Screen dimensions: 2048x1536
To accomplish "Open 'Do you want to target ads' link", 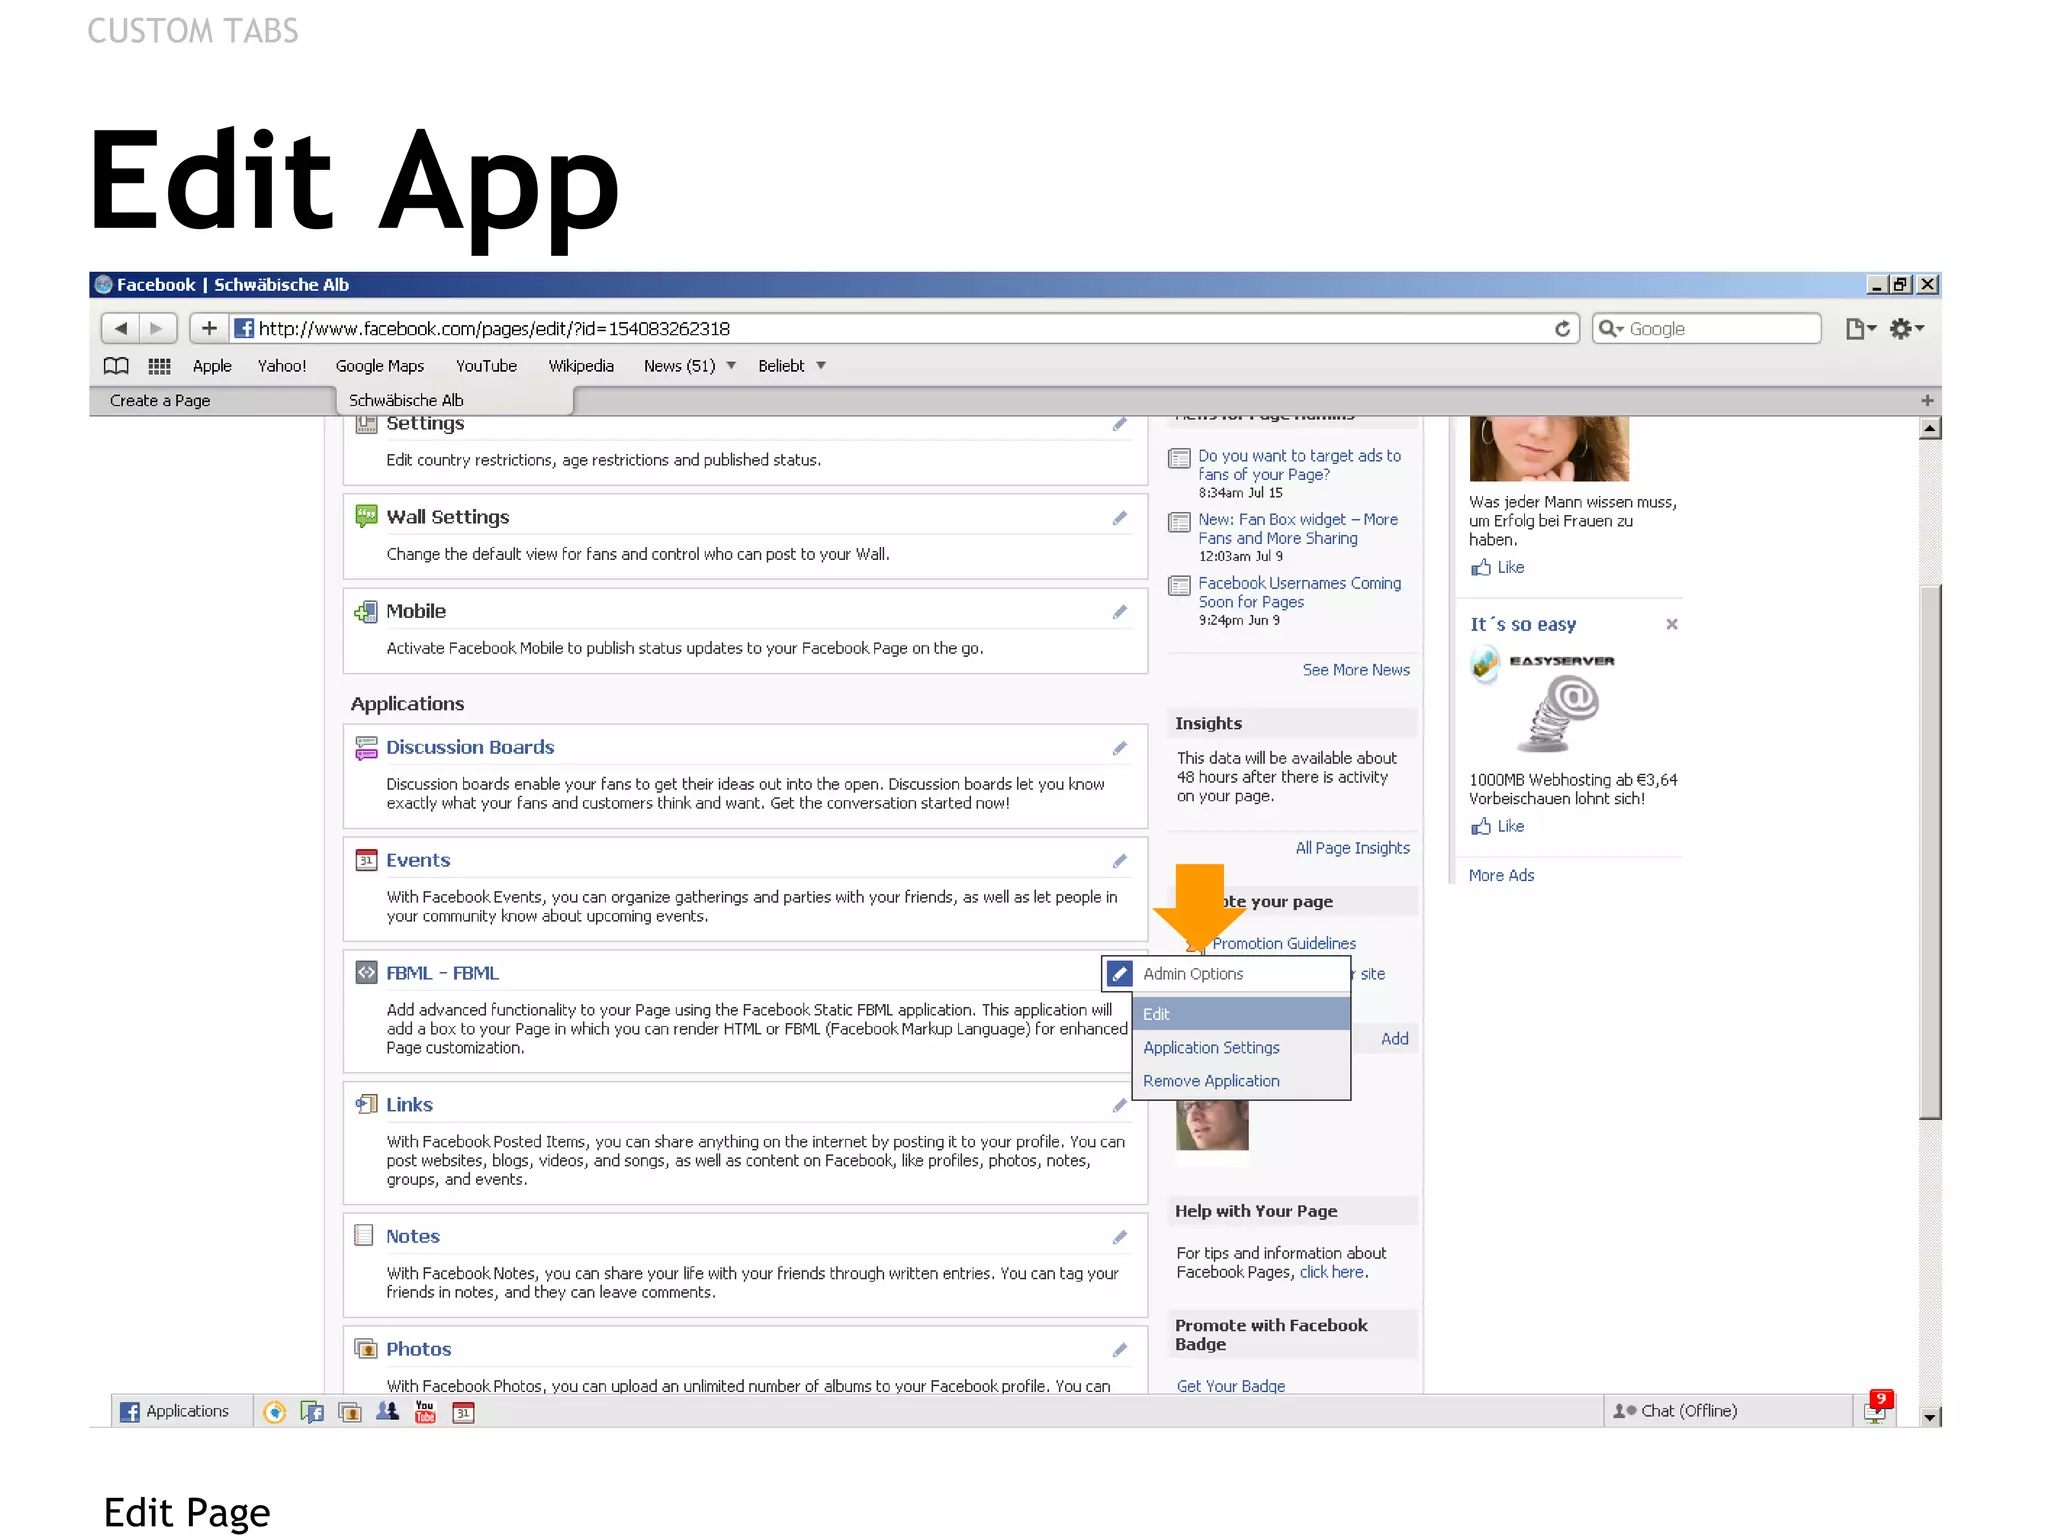I will click(x=1299, y=465).
